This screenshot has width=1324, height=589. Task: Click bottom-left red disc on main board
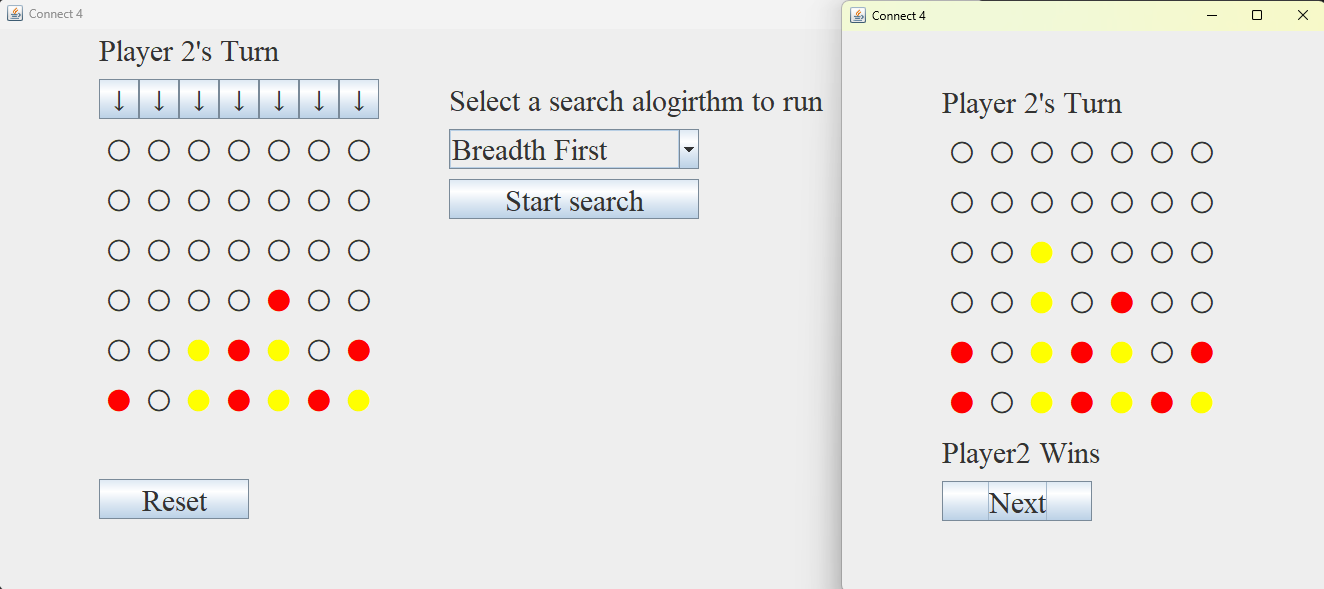pyautogui.click(x=119, y=400)
